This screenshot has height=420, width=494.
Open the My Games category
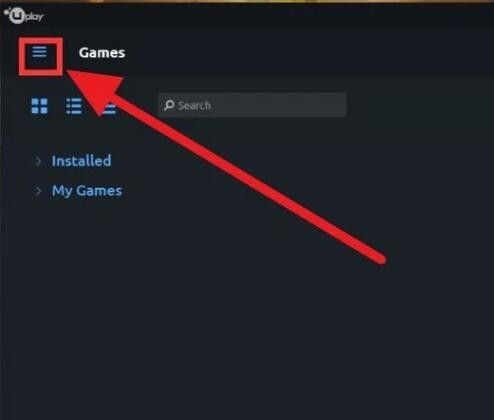(87, 191)
